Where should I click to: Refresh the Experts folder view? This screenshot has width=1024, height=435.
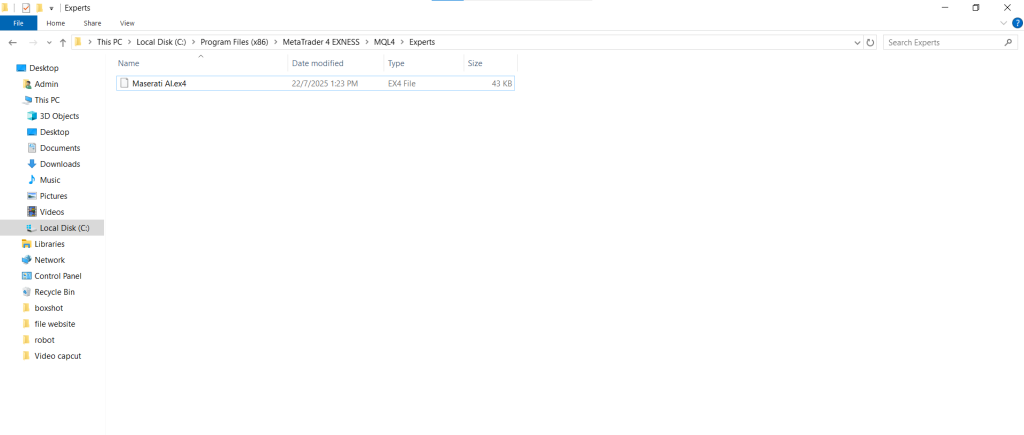870,43
